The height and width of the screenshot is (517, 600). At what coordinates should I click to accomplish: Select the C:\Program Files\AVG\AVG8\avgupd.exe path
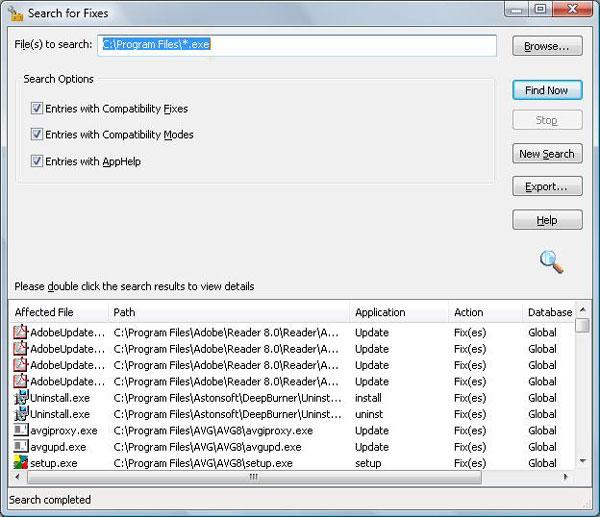[207, 447]
